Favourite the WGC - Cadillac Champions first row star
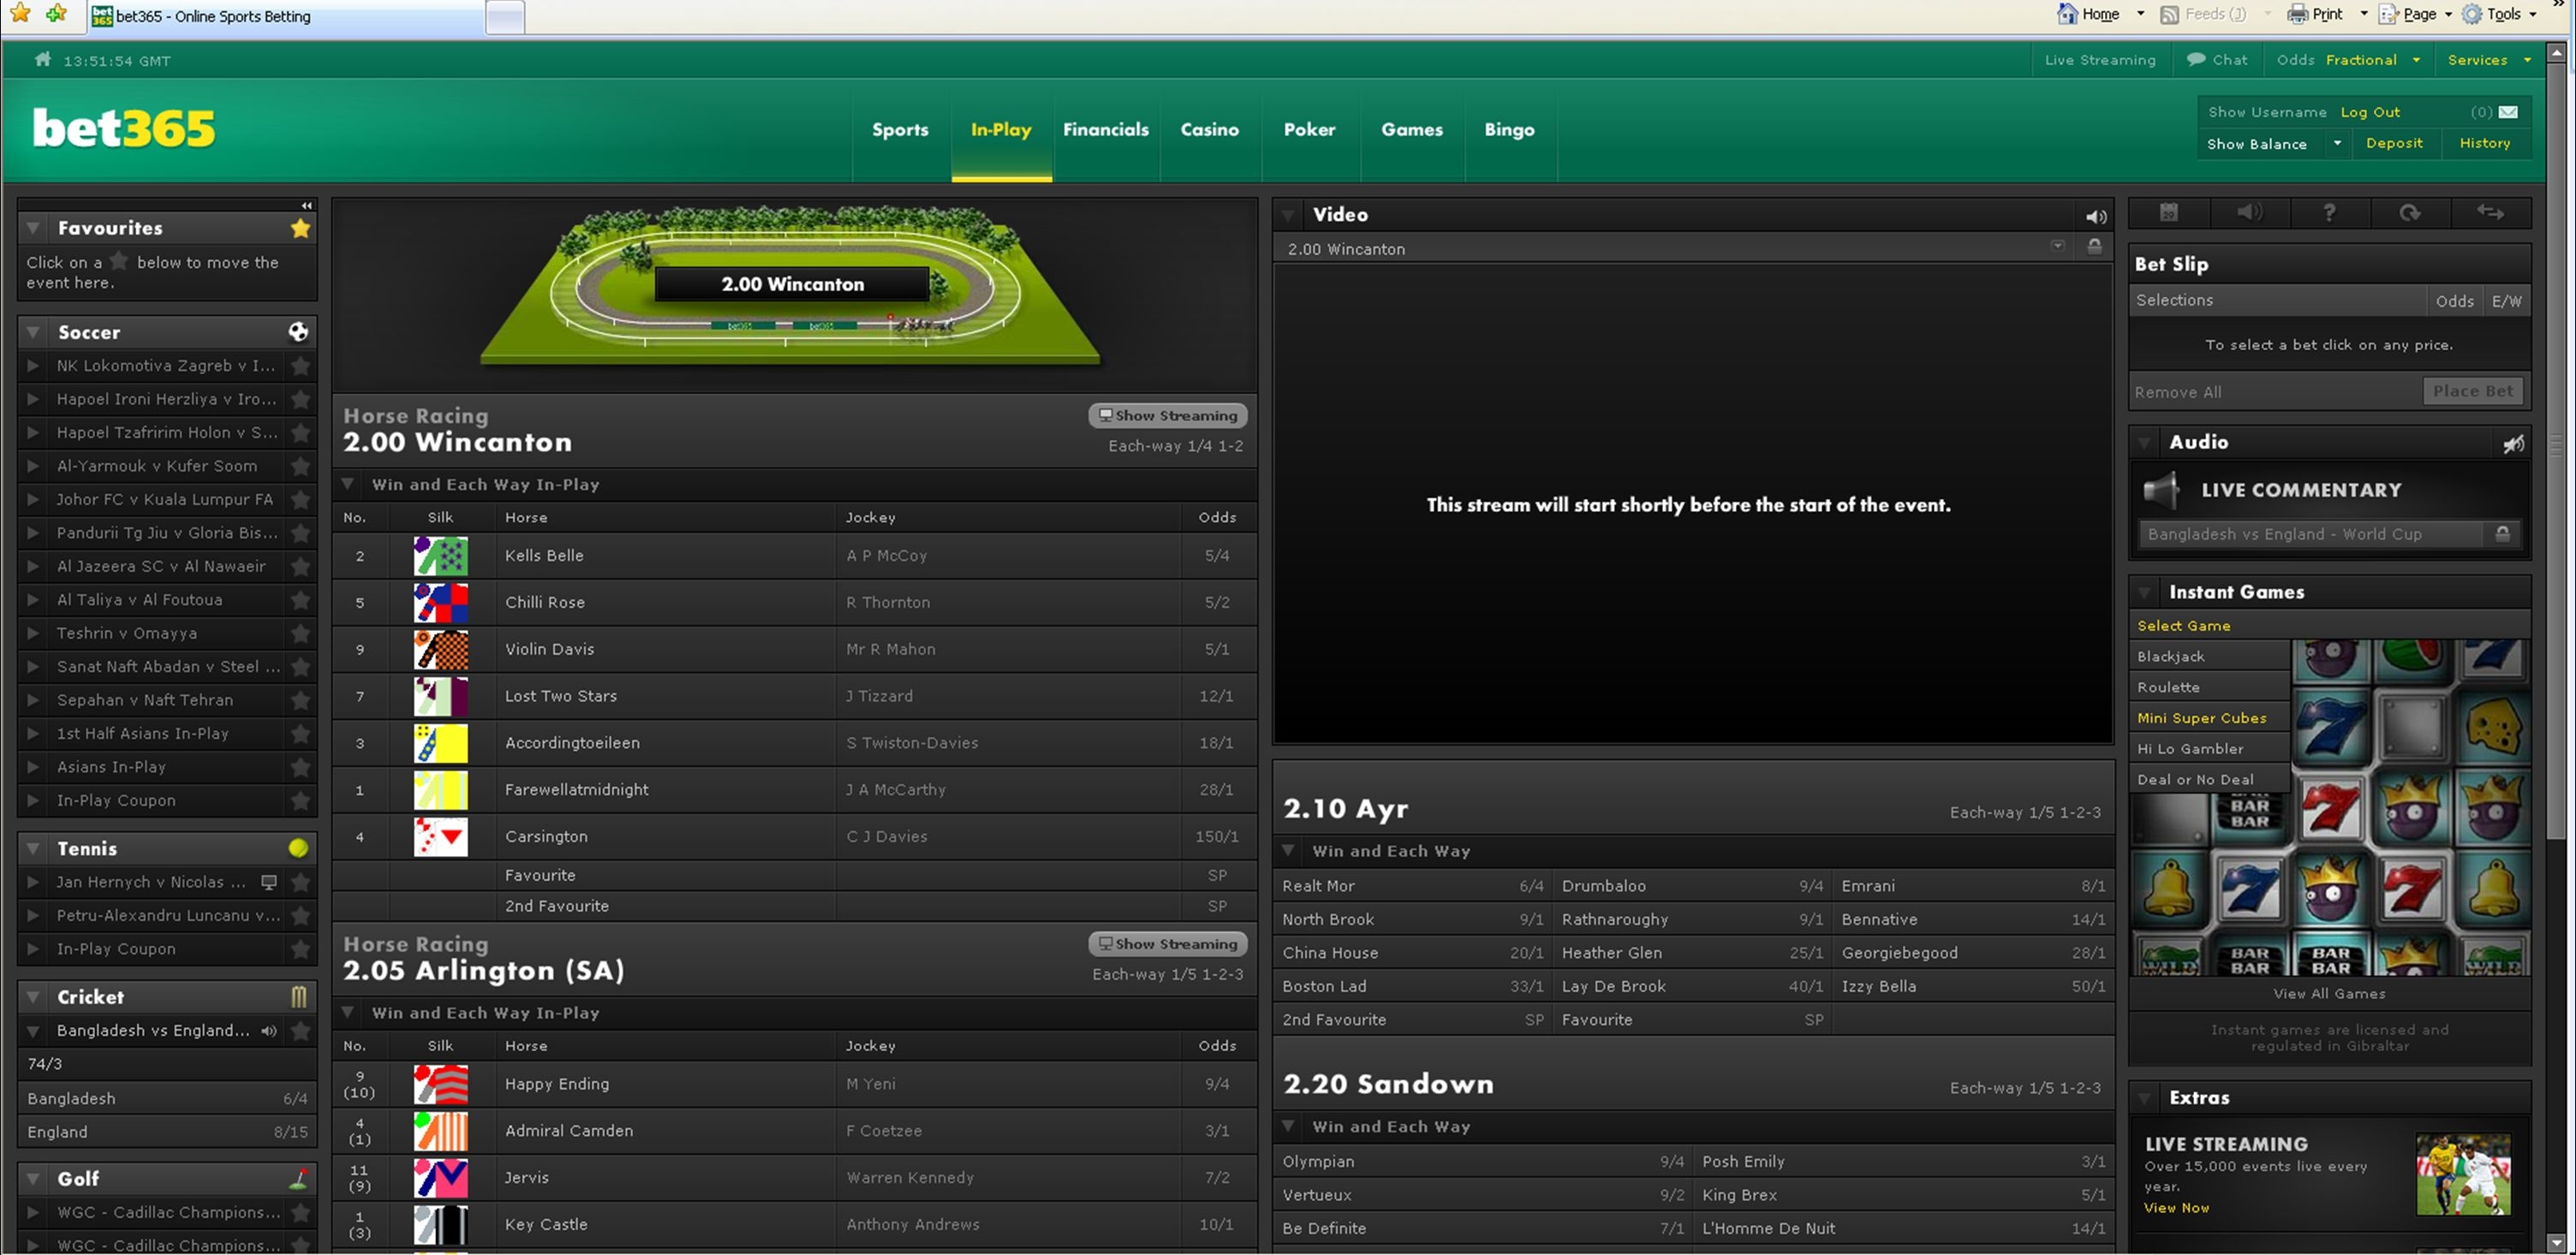Viewport: 2576px width, 1255px height. (300, 1212)
